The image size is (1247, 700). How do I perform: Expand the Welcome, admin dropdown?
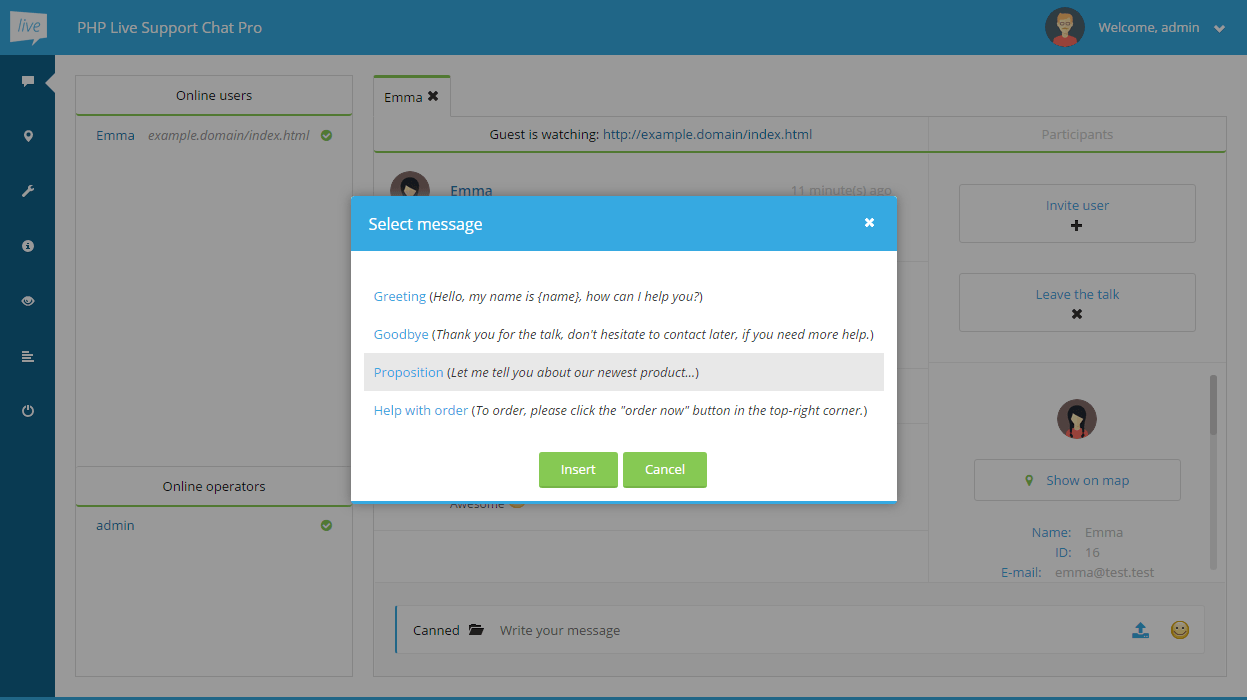pyautogui.click(x=1219, y=29)
